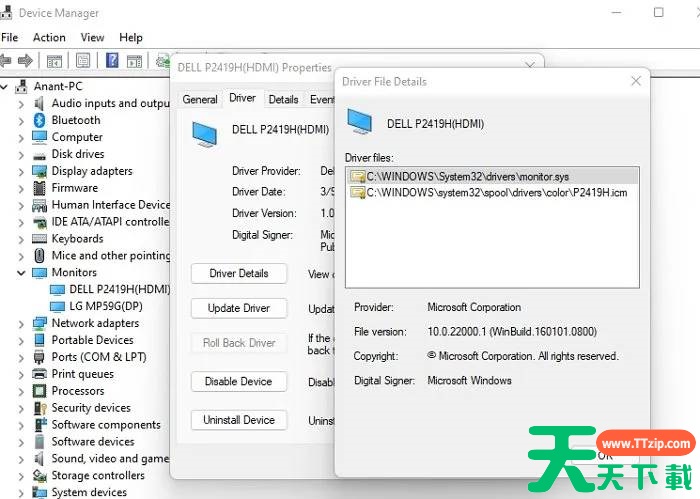Click the blue Help question mark icon

tap(112, 60)
